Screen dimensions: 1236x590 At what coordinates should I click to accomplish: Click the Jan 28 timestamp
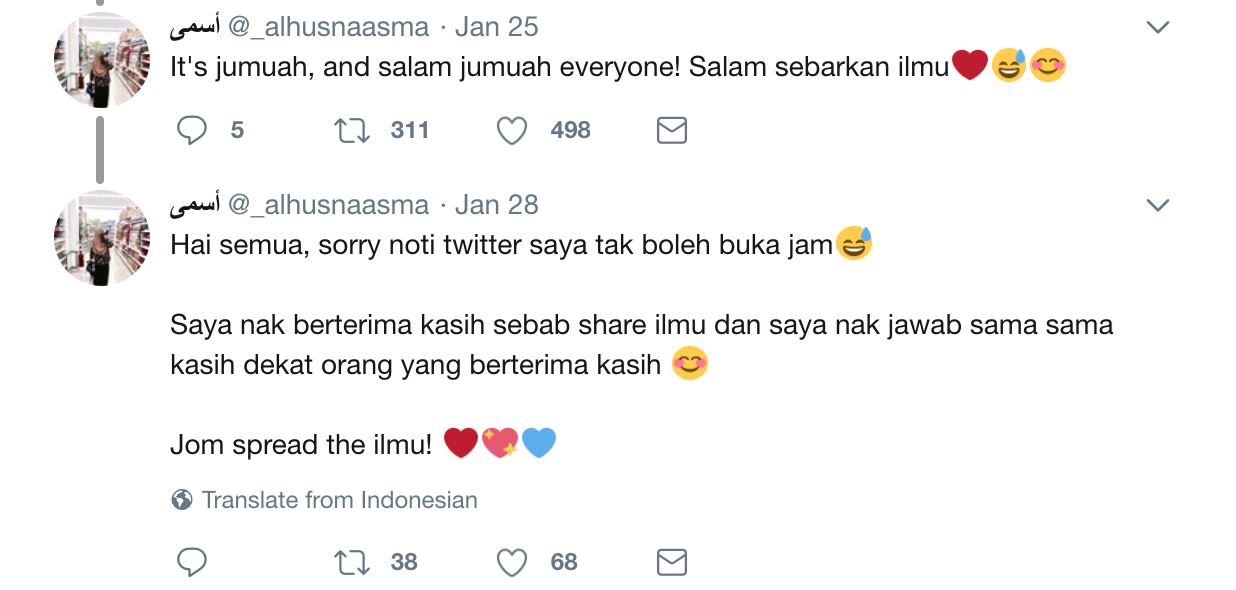(496, 204)
